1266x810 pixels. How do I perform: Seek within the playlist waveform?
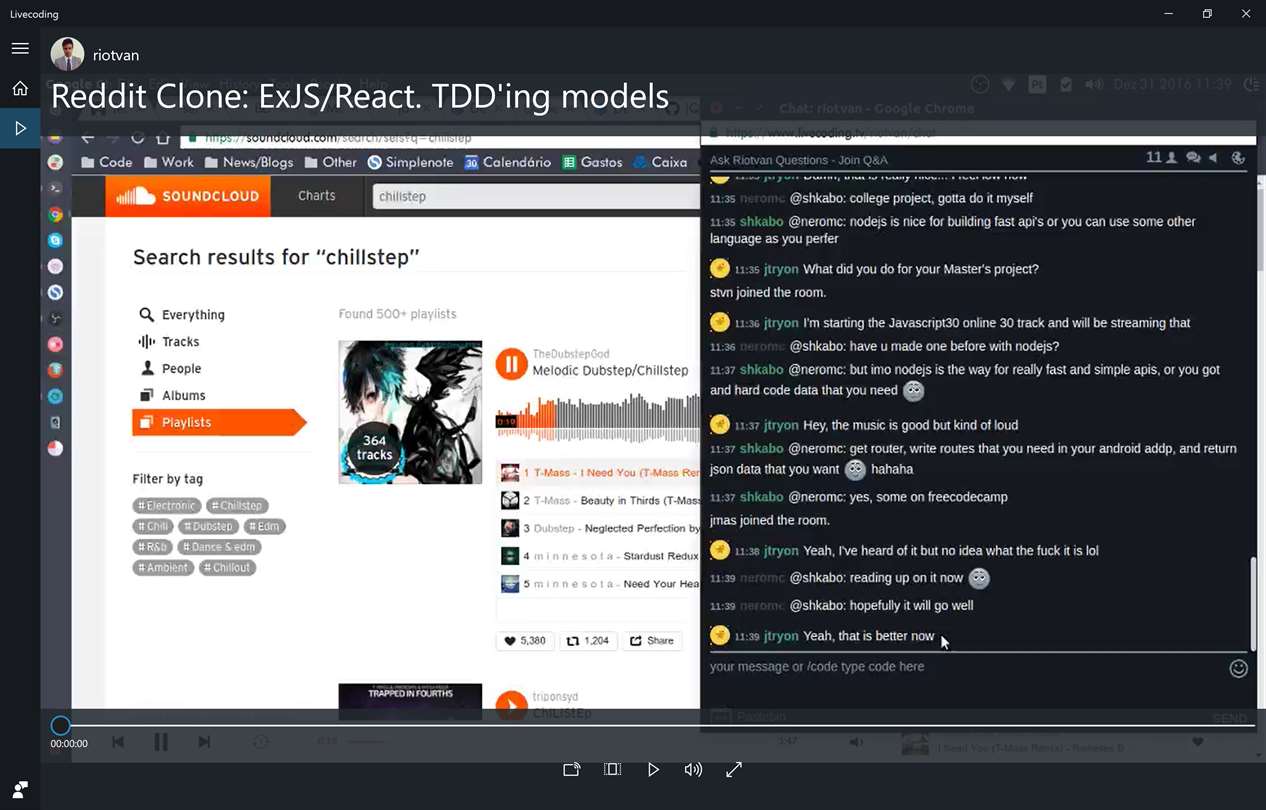click(598, 416)
